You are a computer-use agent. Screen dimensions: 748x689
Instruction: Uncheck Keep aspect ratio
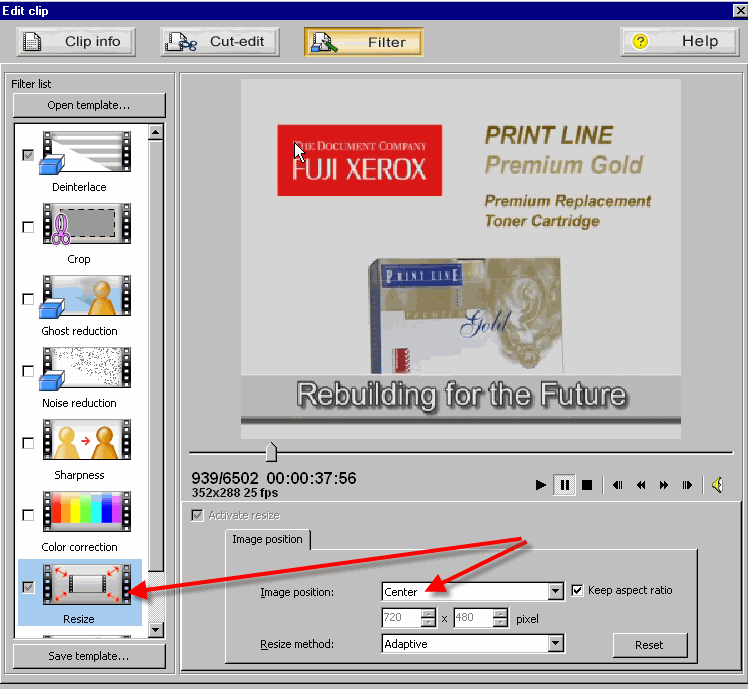[577, 590]
